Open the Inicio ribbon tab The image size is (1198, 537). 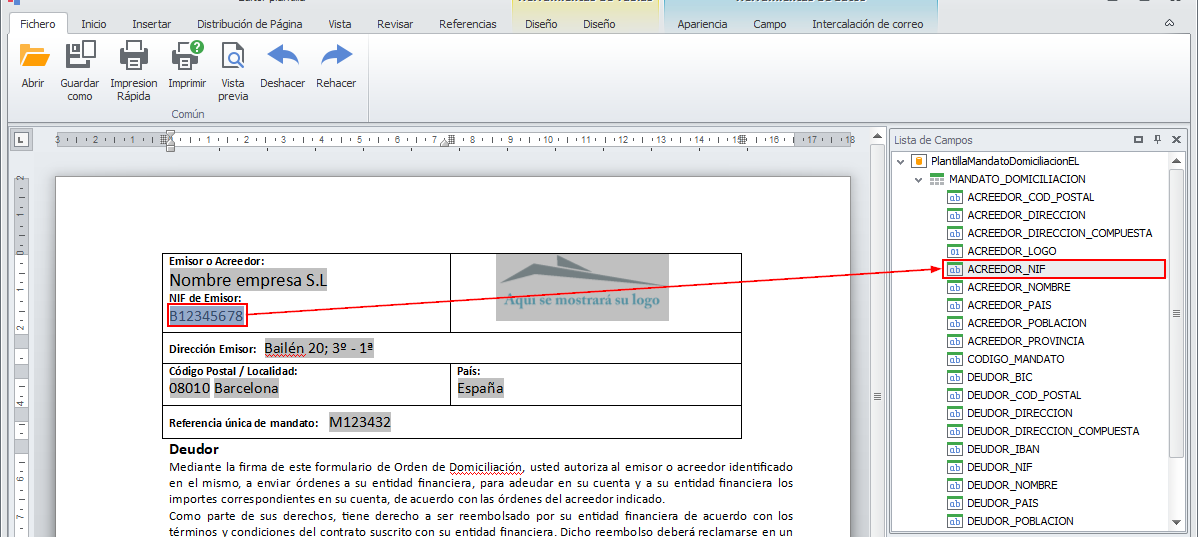(x=94, y=24)
